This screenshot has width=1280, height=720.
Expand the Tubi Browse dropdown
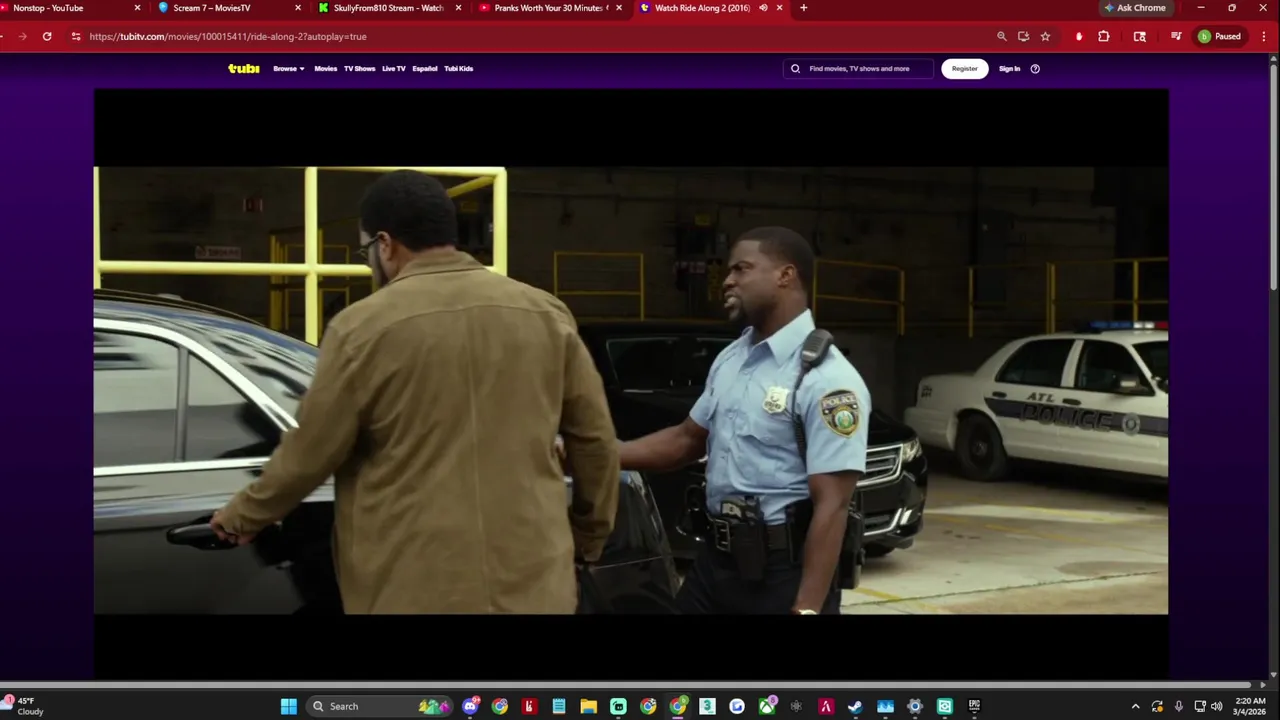[x=289, y=69]
